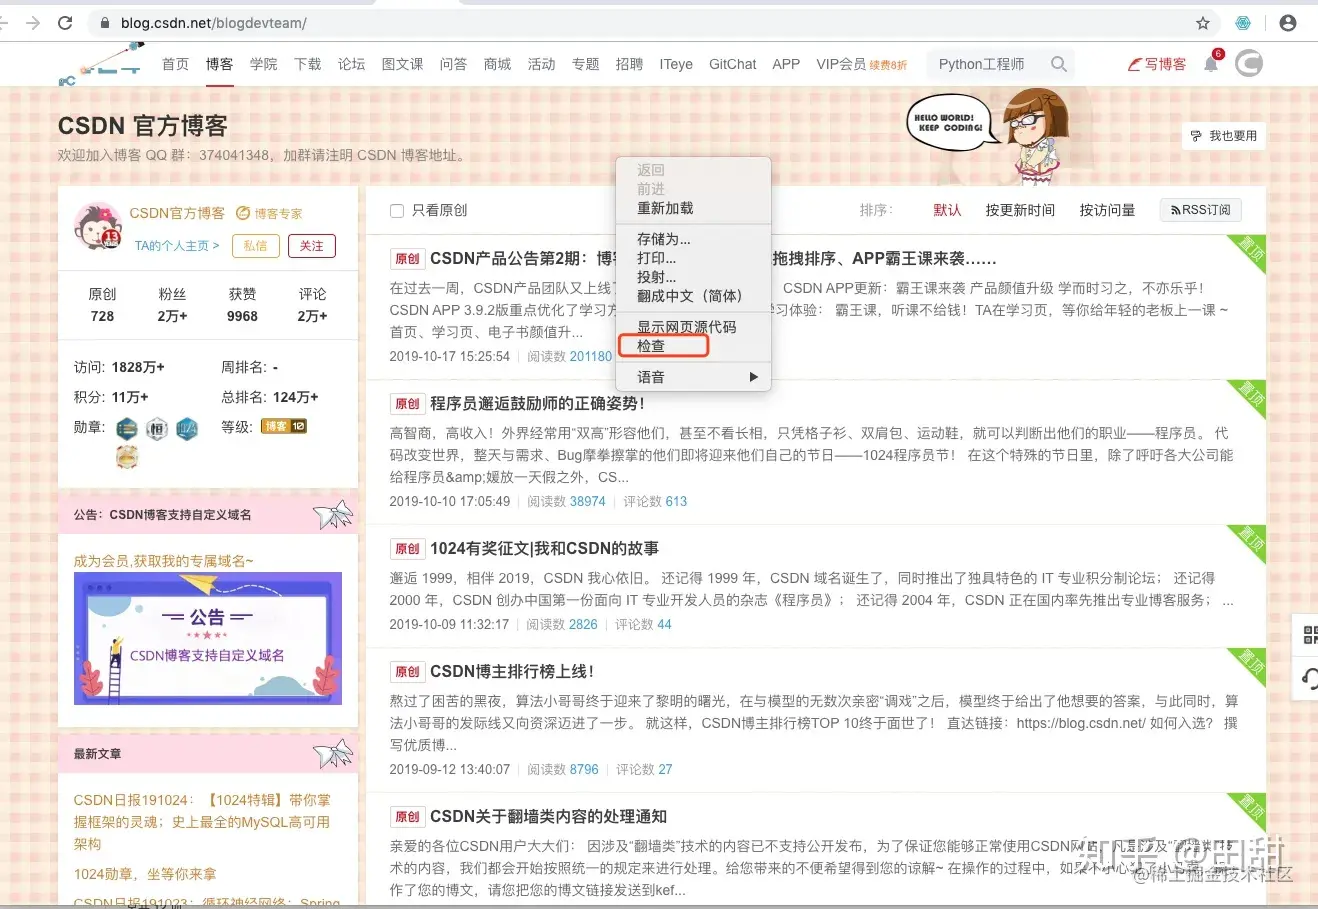The width and height of the screenshot is (1318, 909).
Task: Click the third medal icon beside 勋章
Action: [187, 429]
